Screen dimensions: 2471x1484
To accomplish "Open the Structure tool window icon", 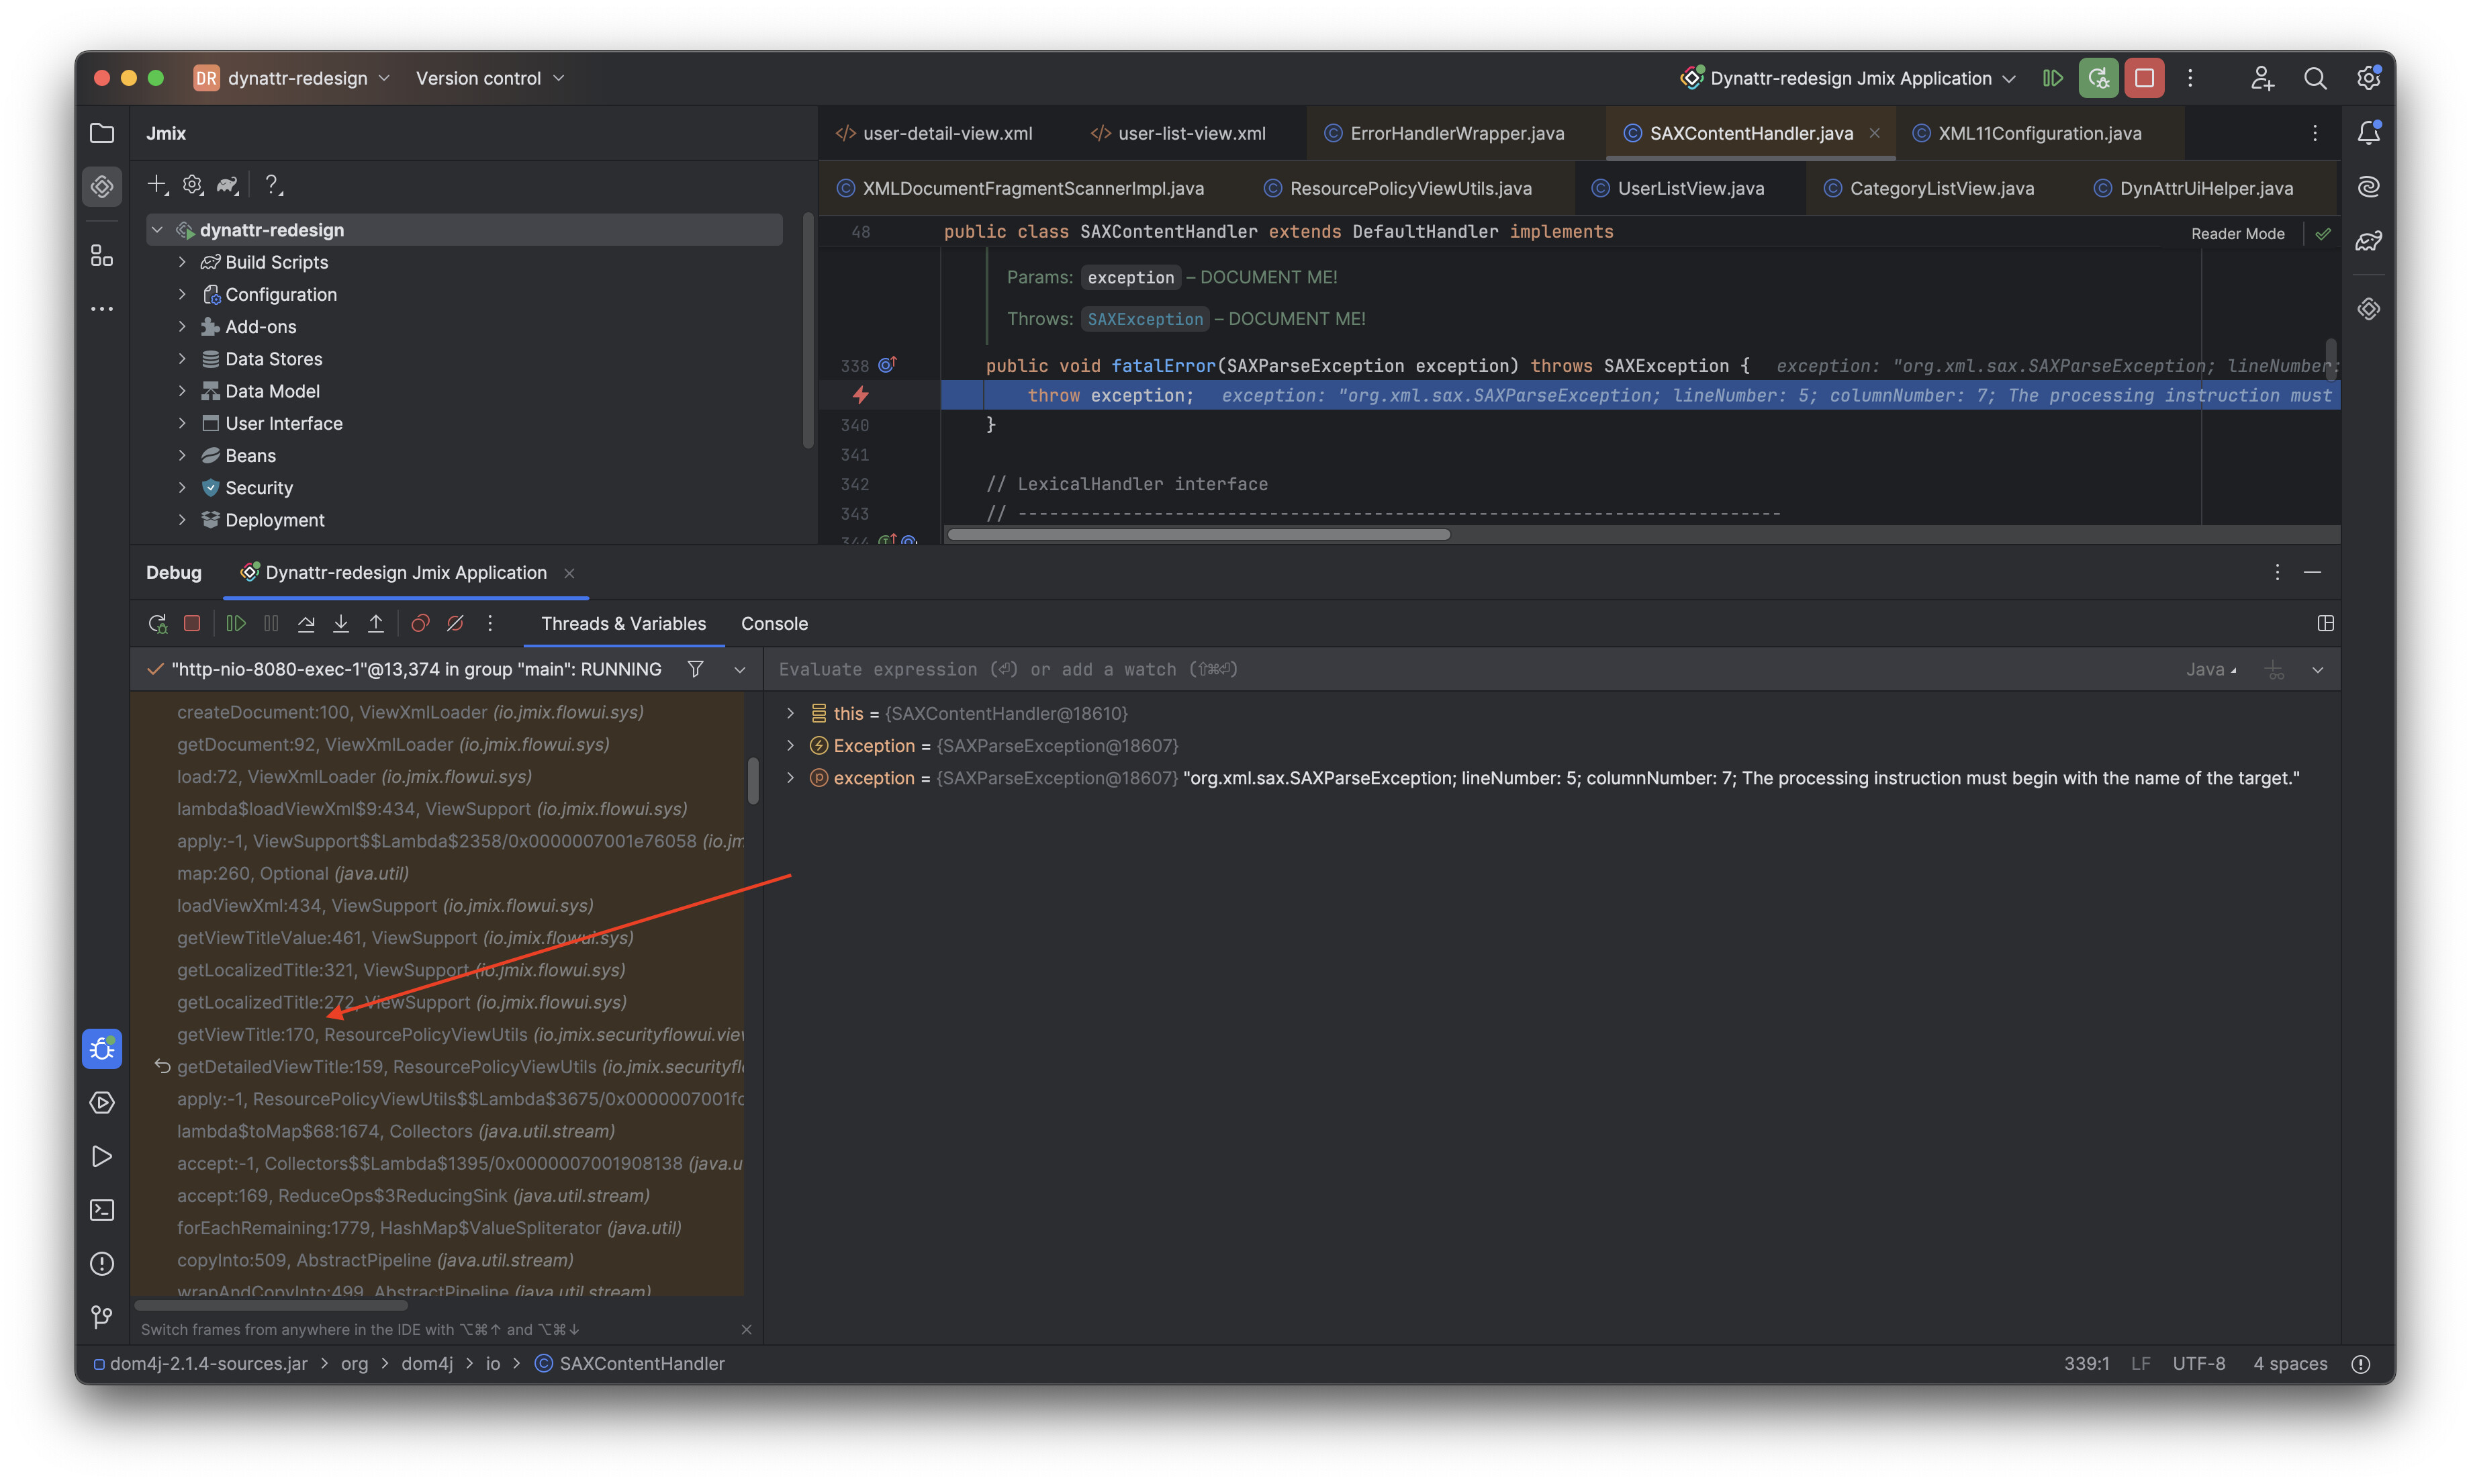I will click(x=102, y=256).
